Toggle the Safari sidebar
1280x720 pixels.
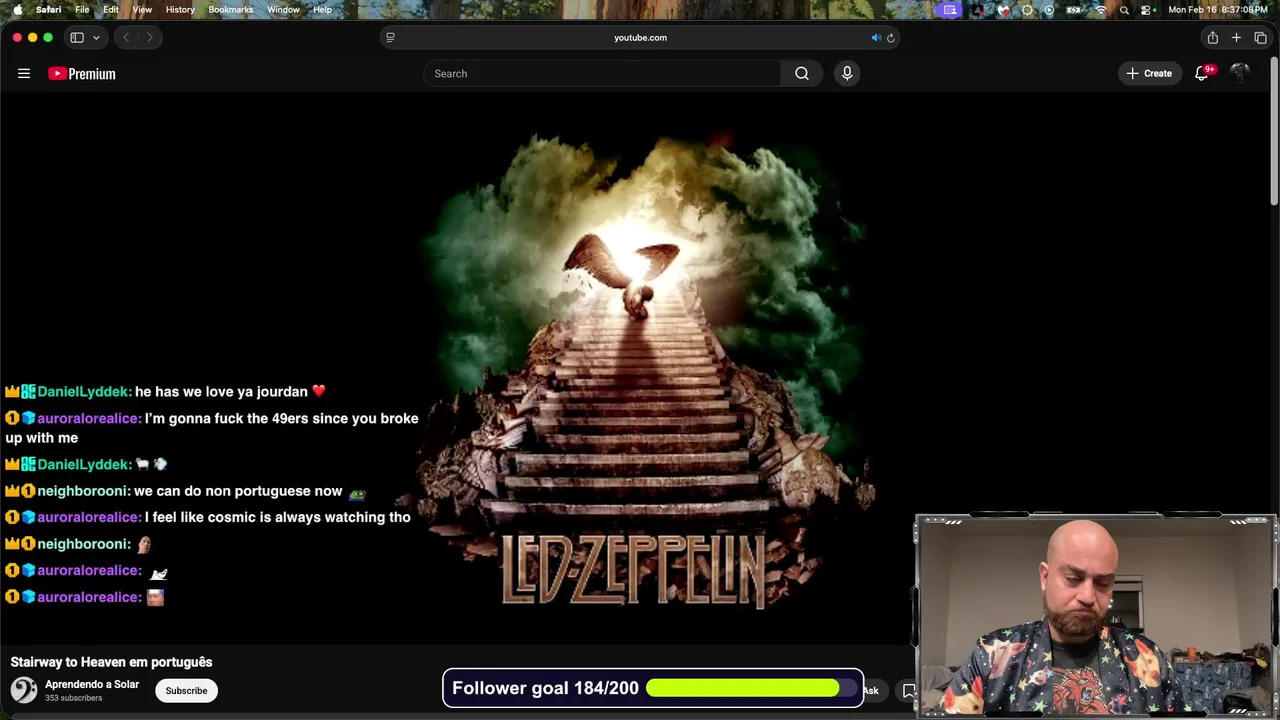point(77,37)
